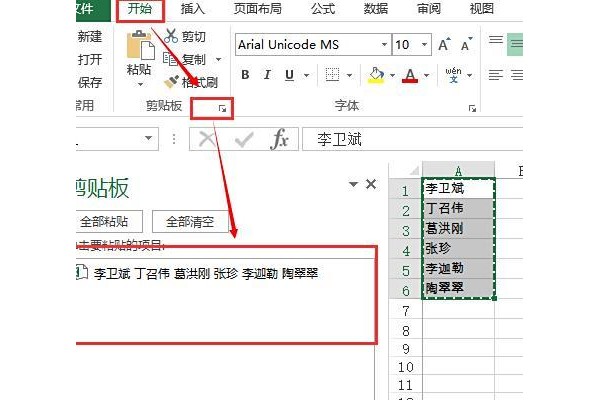
Task: Click the highlighted middle align icon
Action: 515,44
